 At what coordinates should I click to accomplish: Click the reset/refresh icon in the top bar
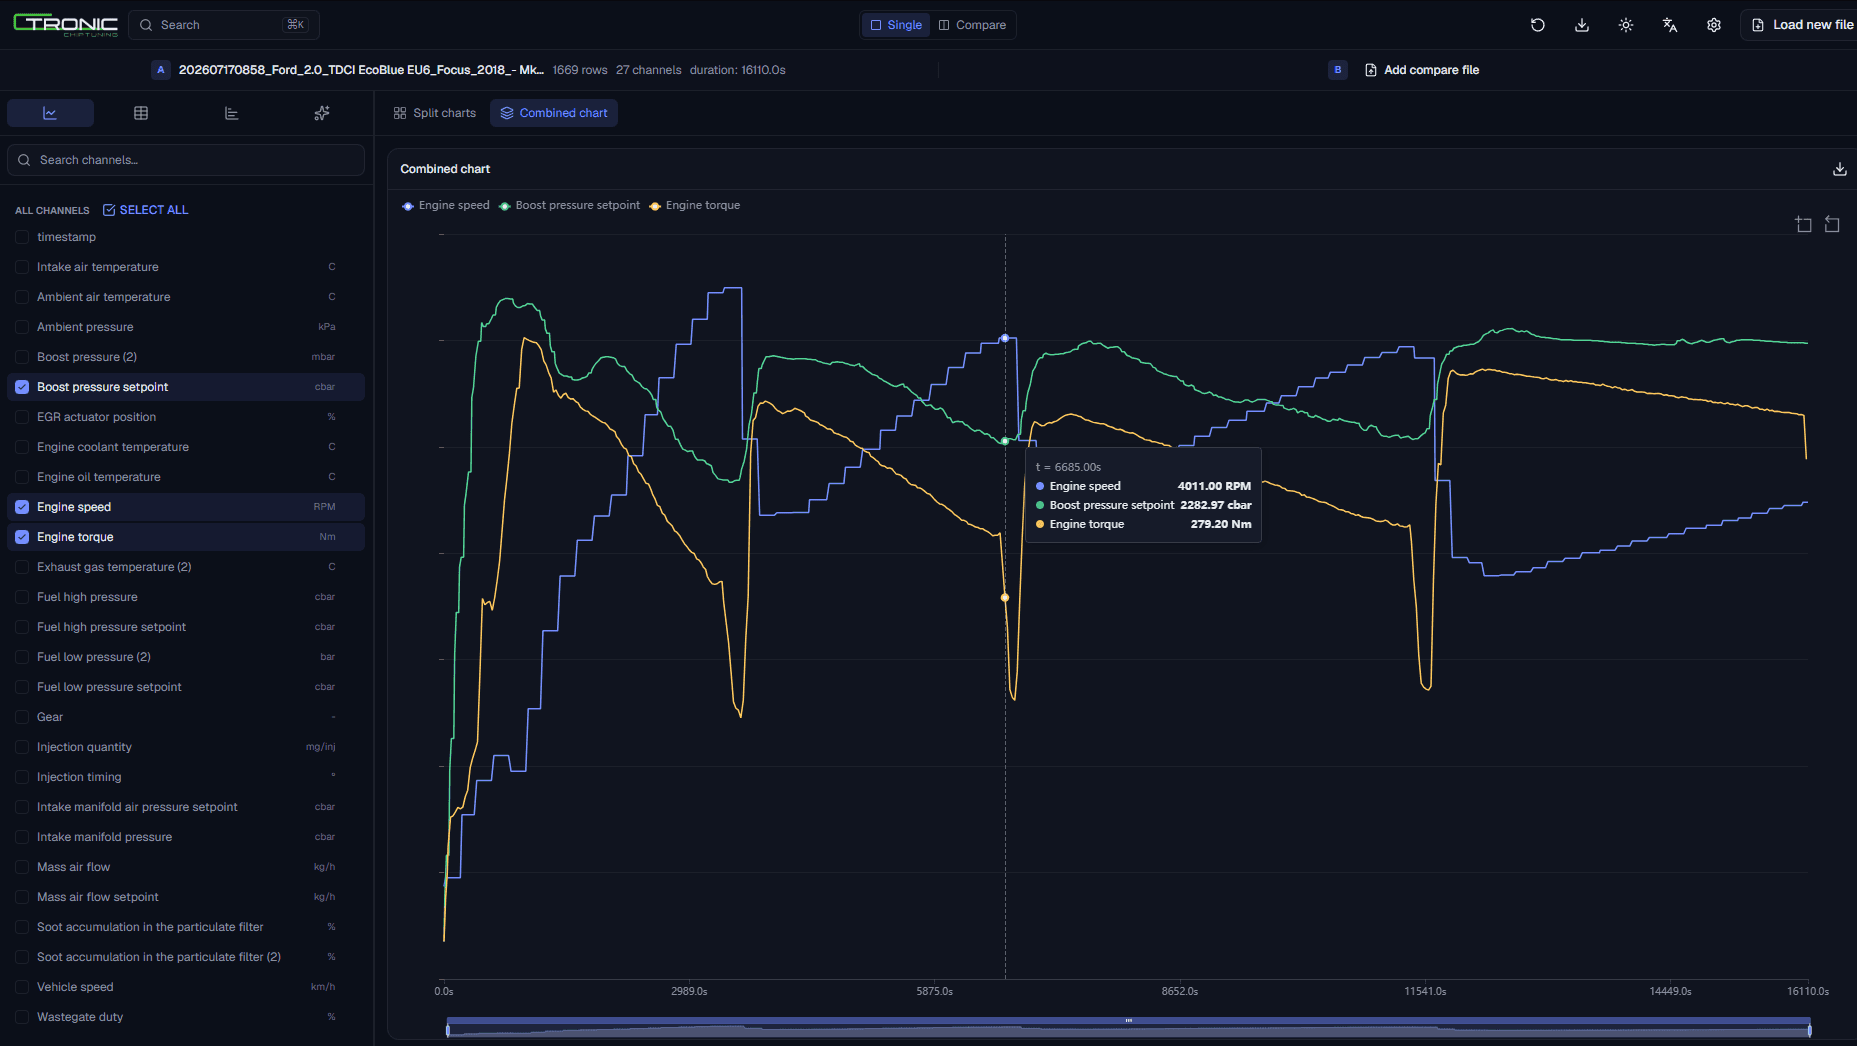[x=1538, y=25]
